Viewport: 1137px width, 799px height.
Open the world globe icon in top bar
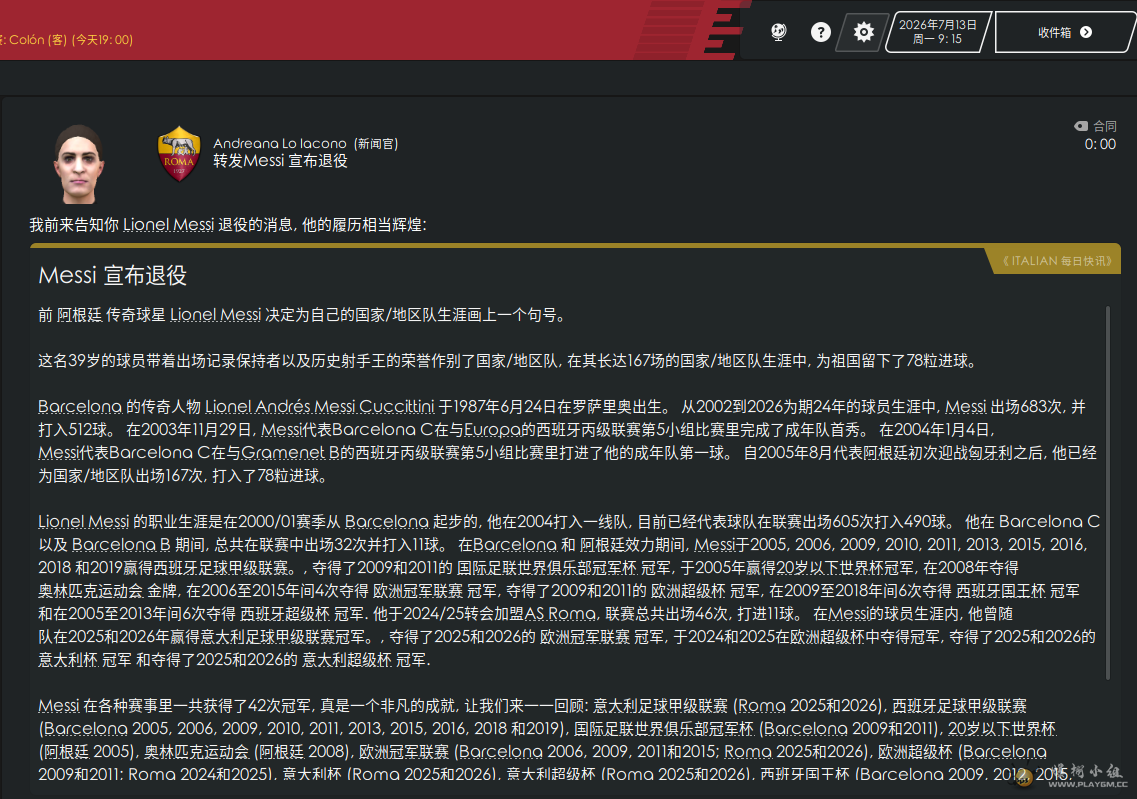[x=779, y=32]
